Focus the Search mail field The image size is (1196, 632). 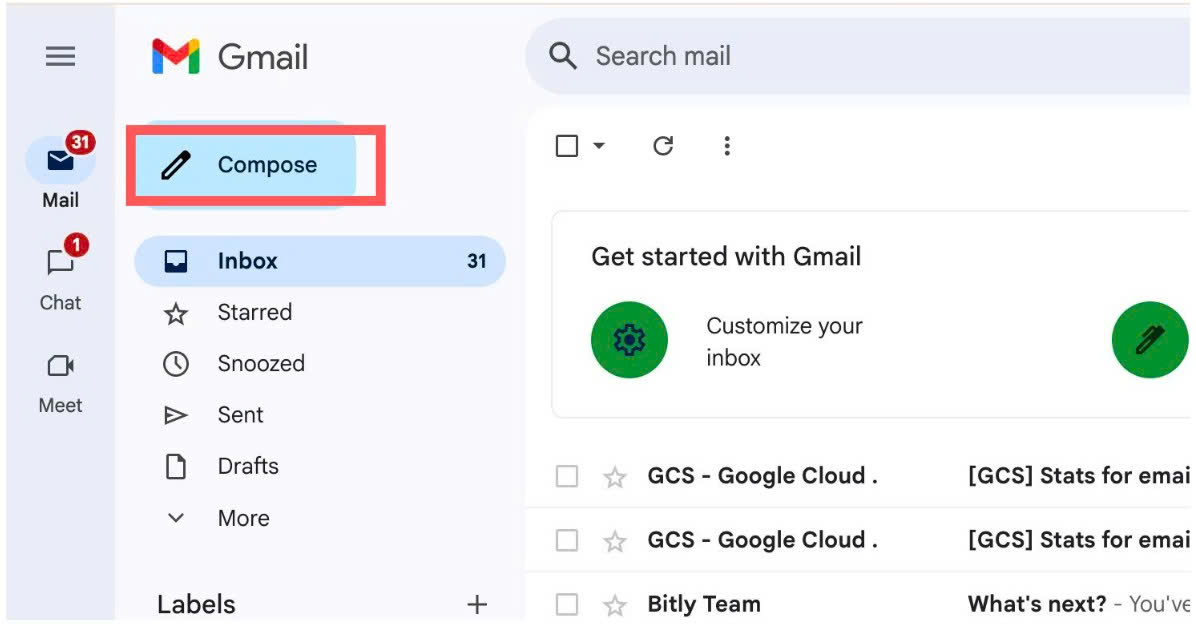[x=858, y=56]
